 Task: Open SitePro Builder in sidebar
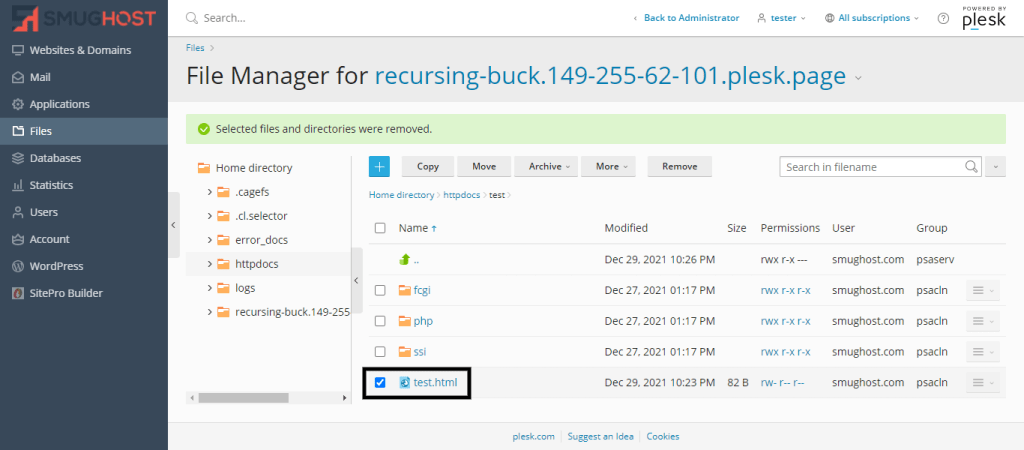coord(84,293)
